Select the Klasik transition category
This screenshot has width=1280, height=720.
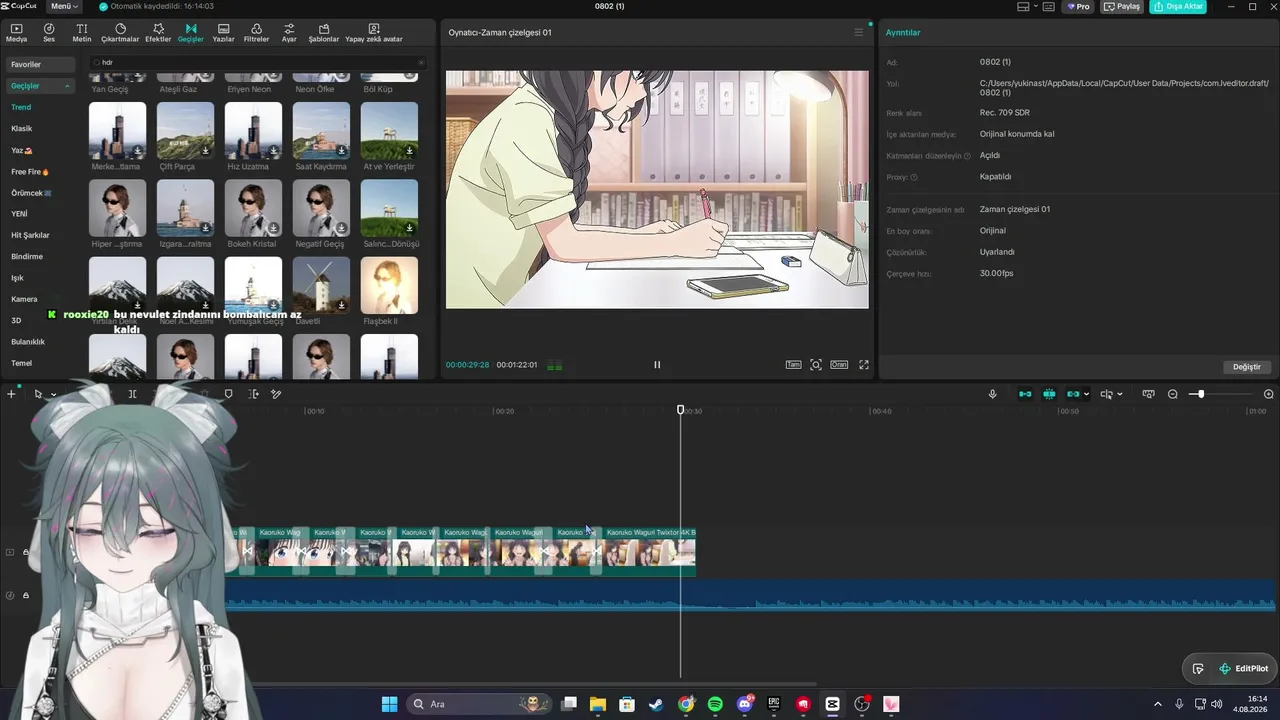(22, 128)
